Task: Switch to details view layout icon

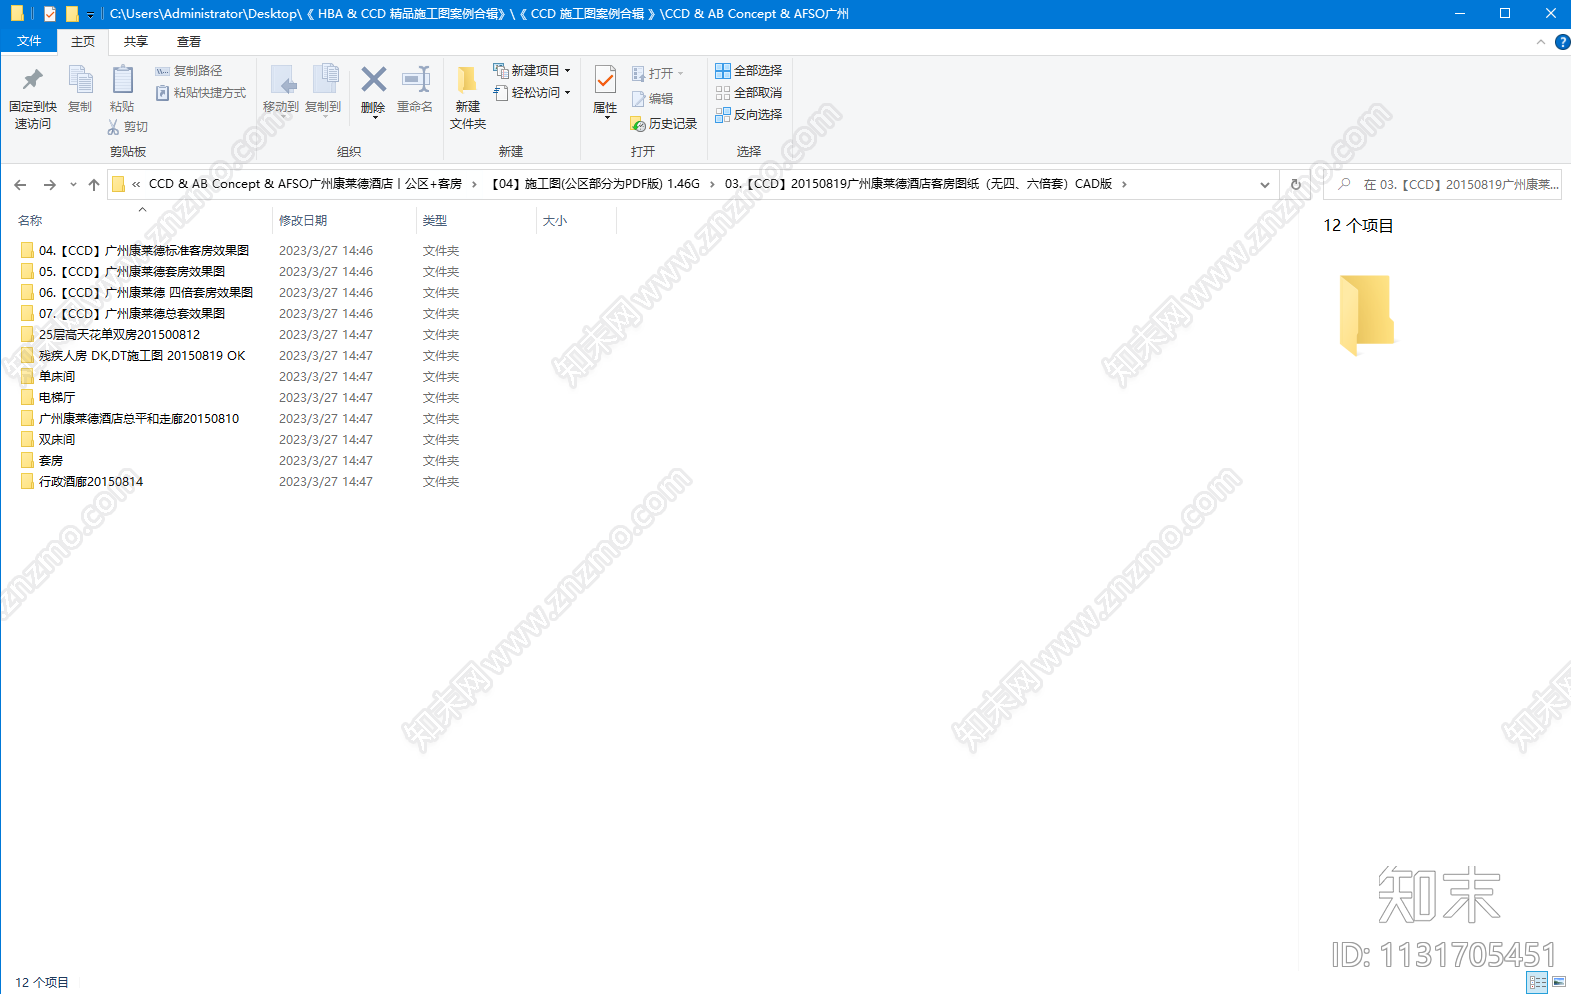Action: point(1538,982)
